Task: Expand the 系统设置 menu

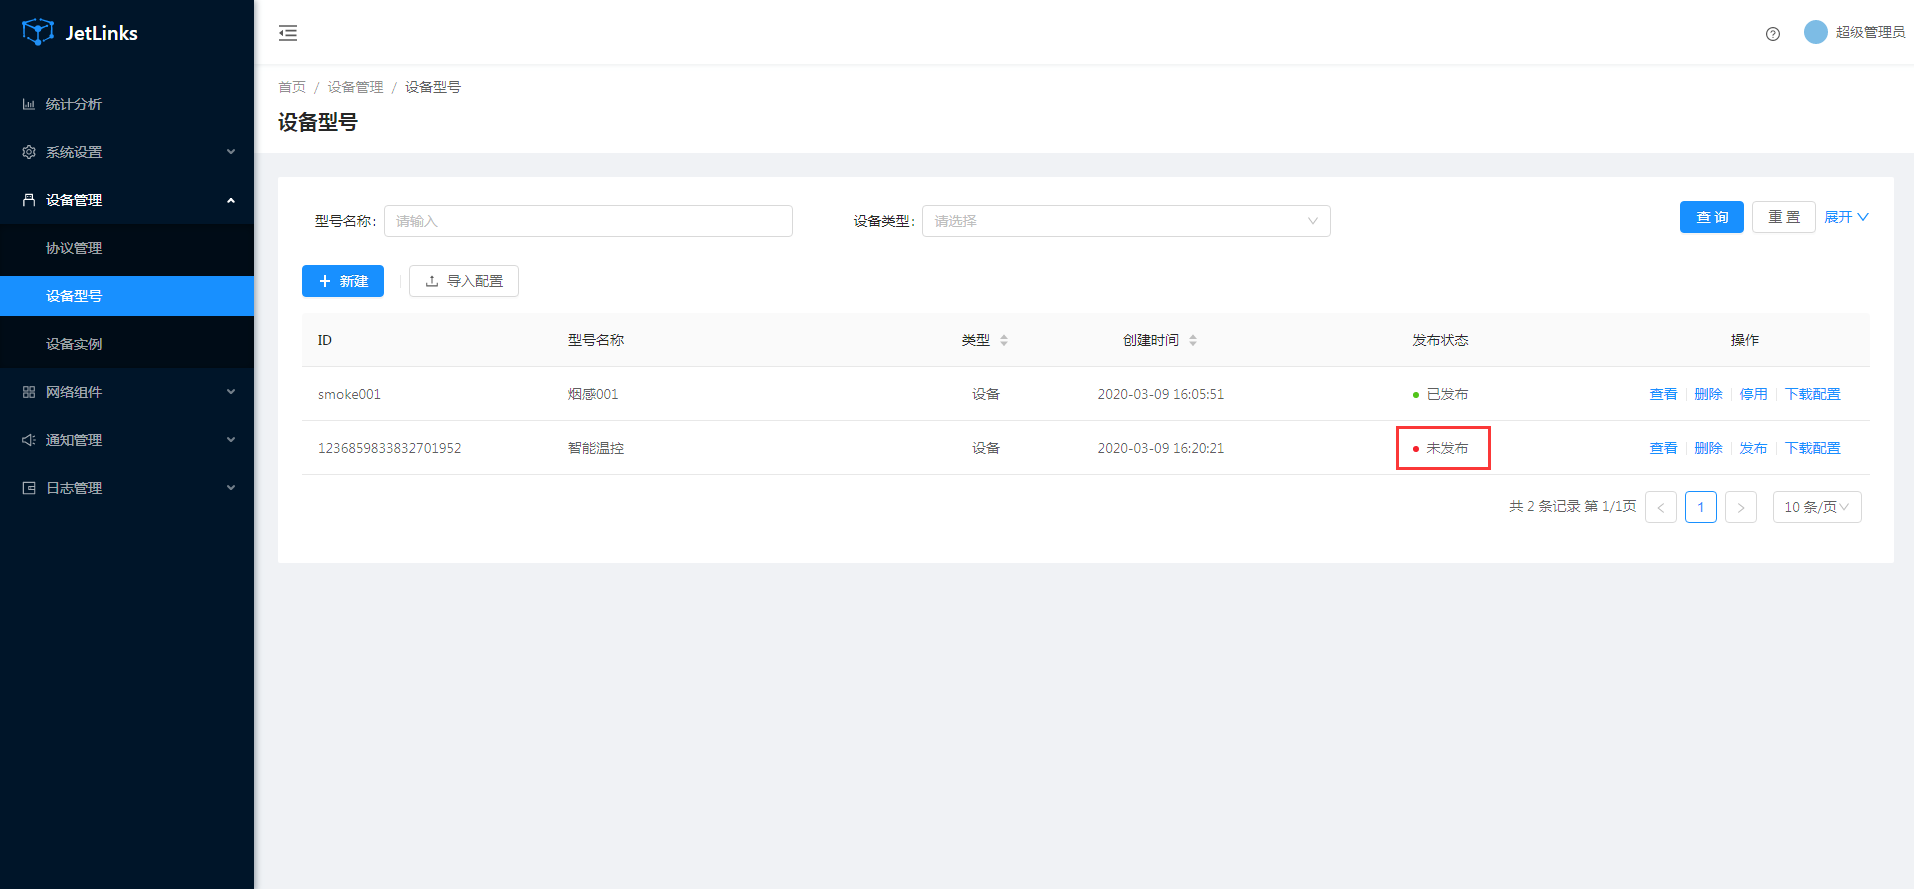Action: tap(127, 152)
